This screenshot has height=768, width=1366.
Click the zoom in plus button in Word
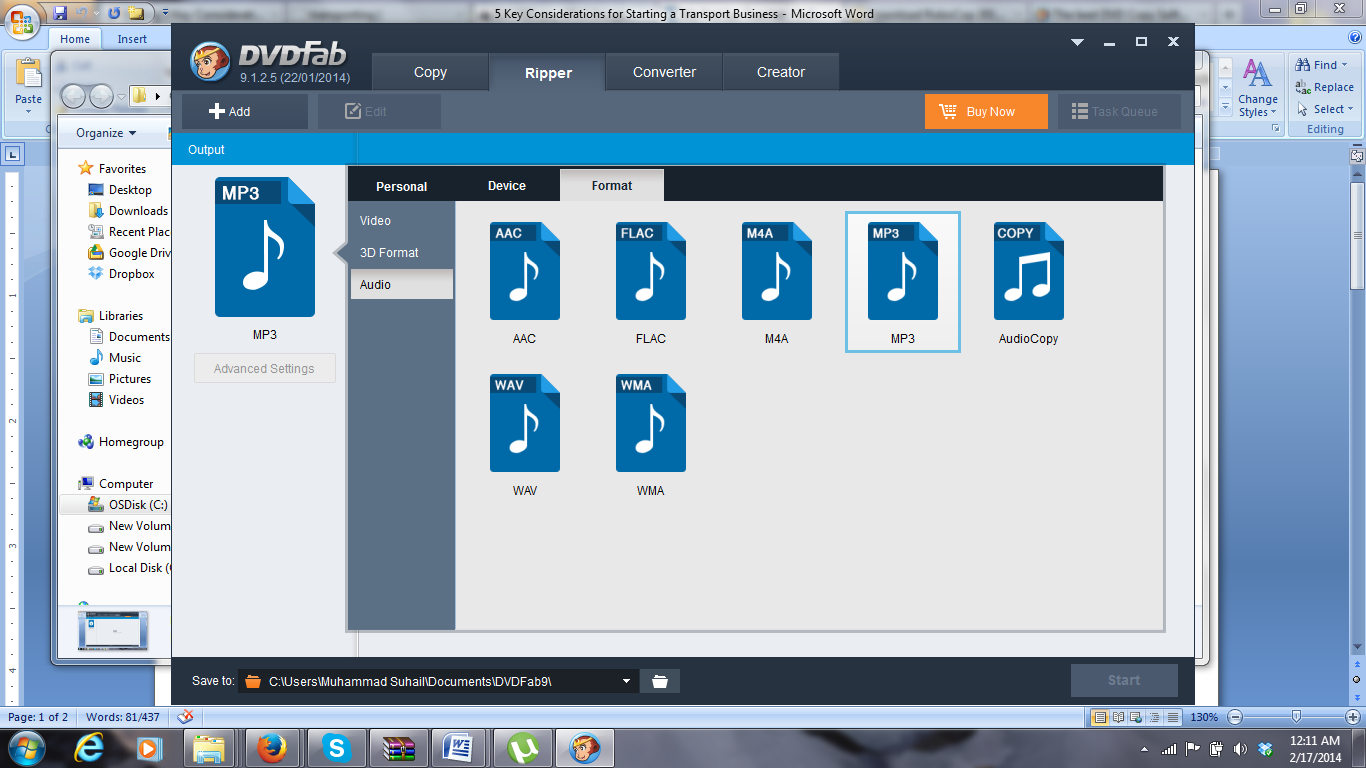1352,717
